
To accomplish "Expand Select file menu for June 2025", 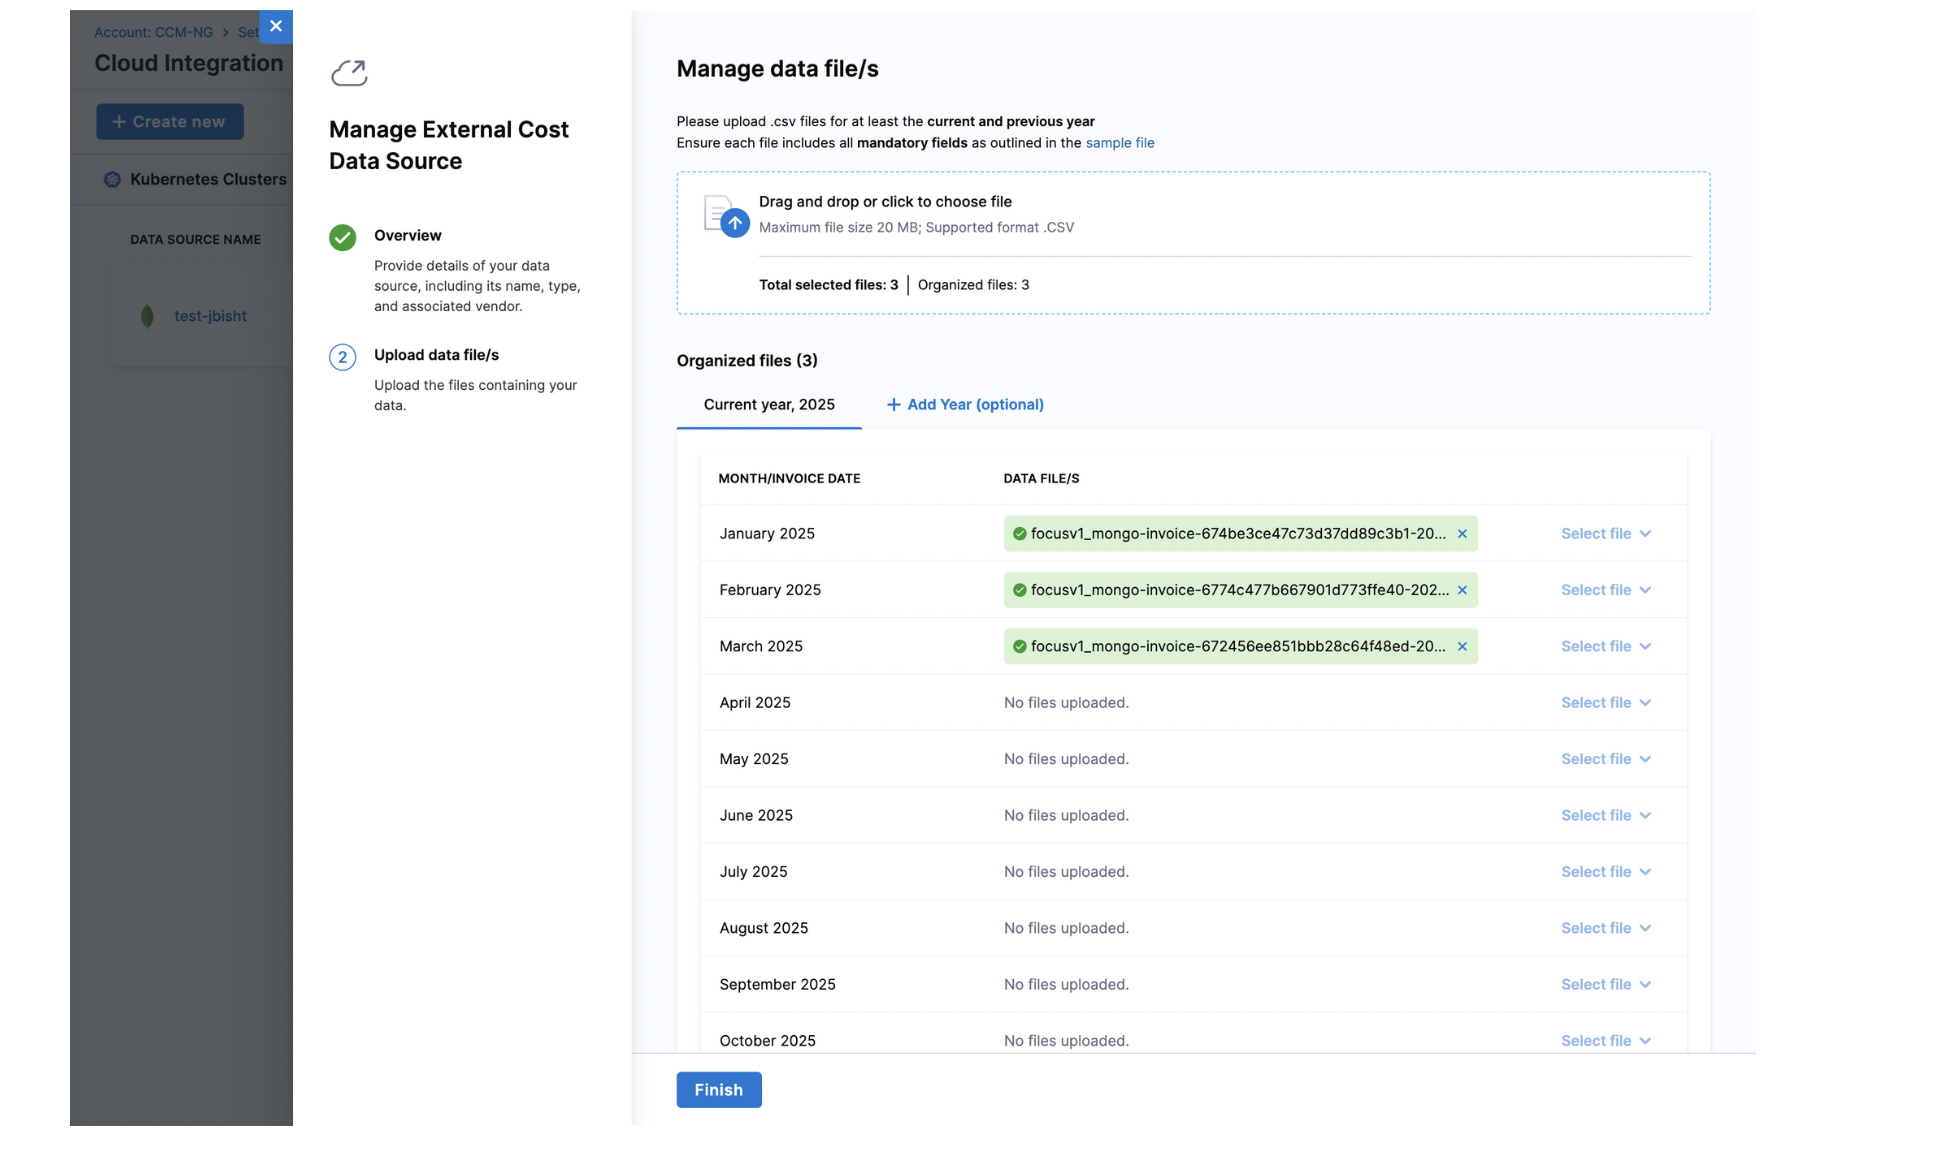I will click(x=1605, y=816).
